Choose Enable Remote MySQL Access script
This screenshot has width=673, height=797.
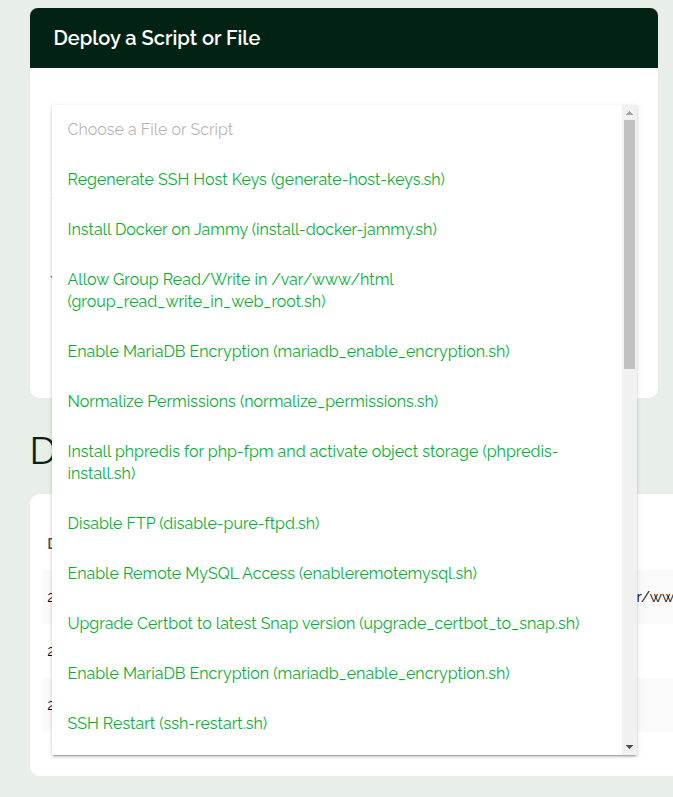(x=272, y=573)
